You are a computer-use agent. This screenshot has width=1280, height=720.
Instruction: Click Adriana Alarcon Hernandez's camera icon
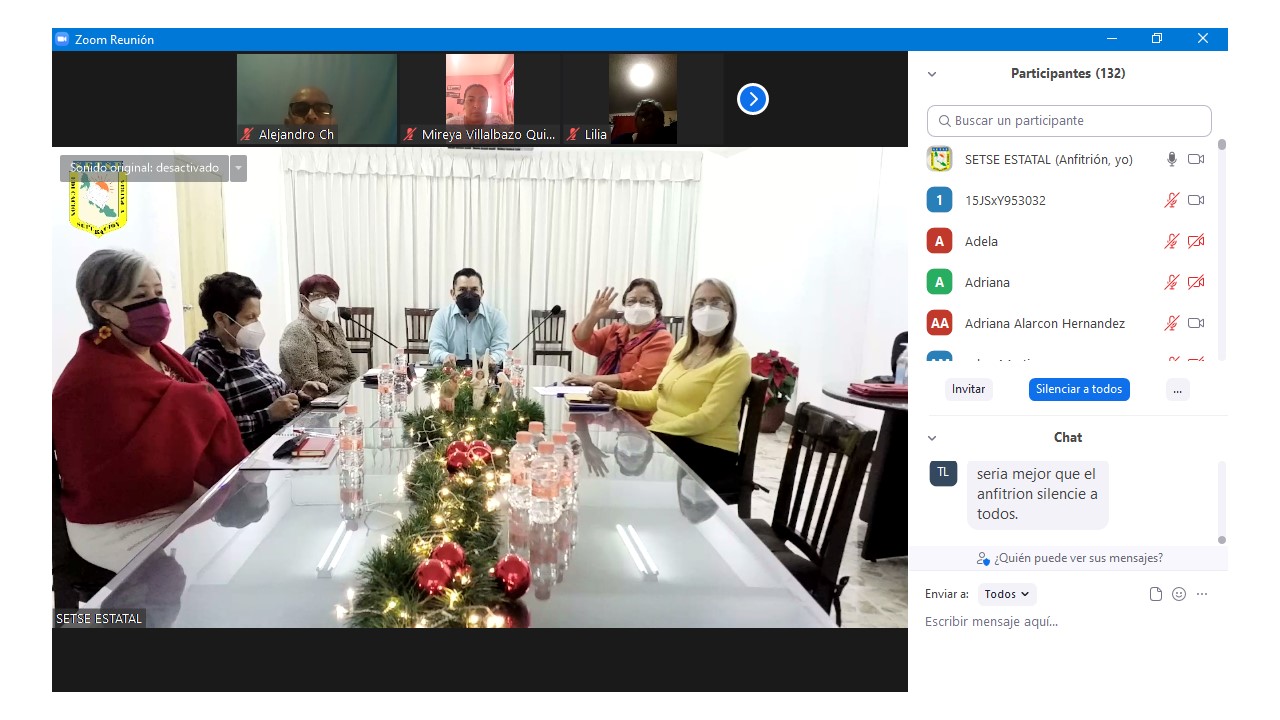click(x=1195, y=323)
